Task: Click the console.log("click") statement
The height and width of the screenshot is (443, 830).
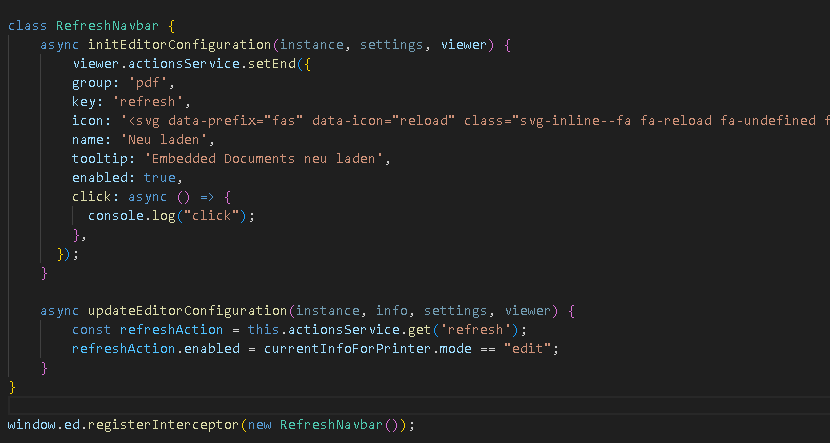Action: (x=172, y=216)
